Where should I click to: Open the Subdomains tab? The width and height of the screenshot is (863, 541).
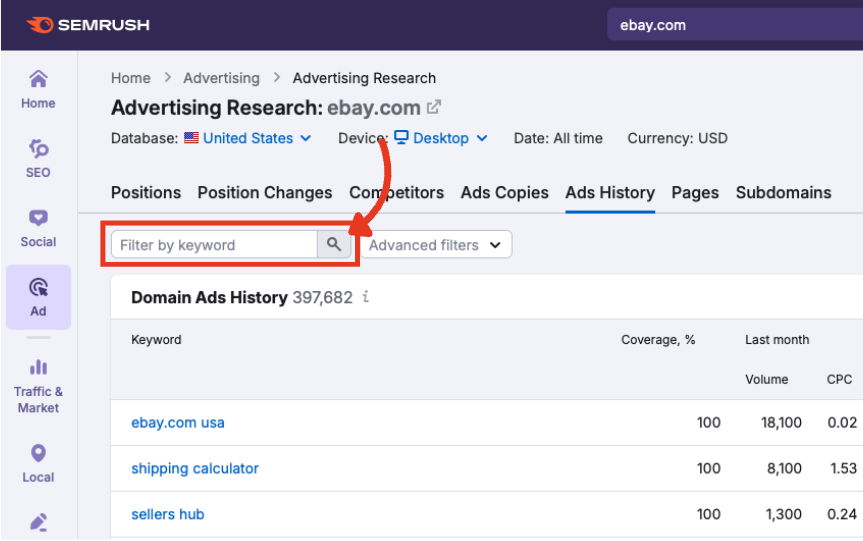pos(783,193)
